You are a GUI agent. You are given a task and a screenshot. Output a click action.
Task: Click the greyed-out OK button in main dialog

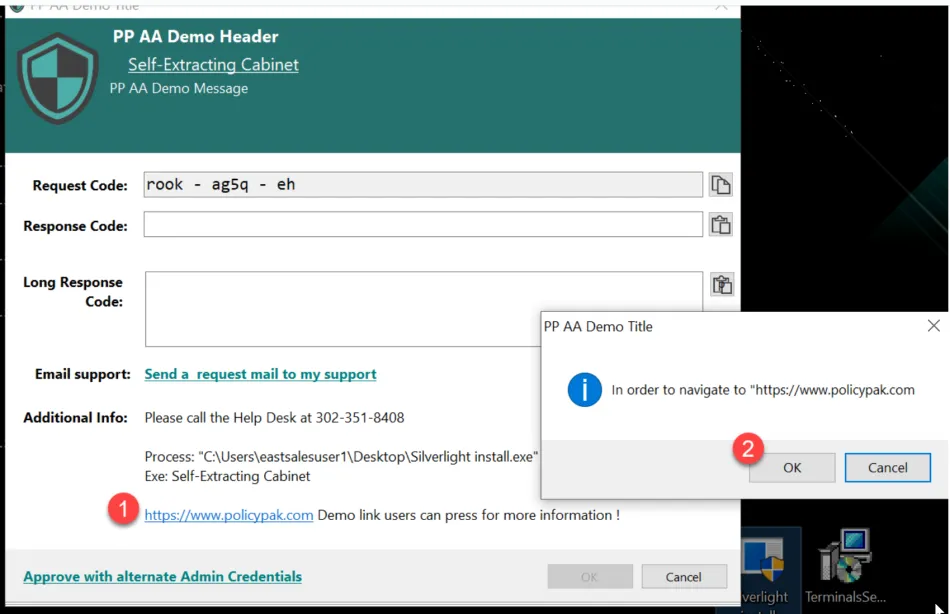pos(589,577)
